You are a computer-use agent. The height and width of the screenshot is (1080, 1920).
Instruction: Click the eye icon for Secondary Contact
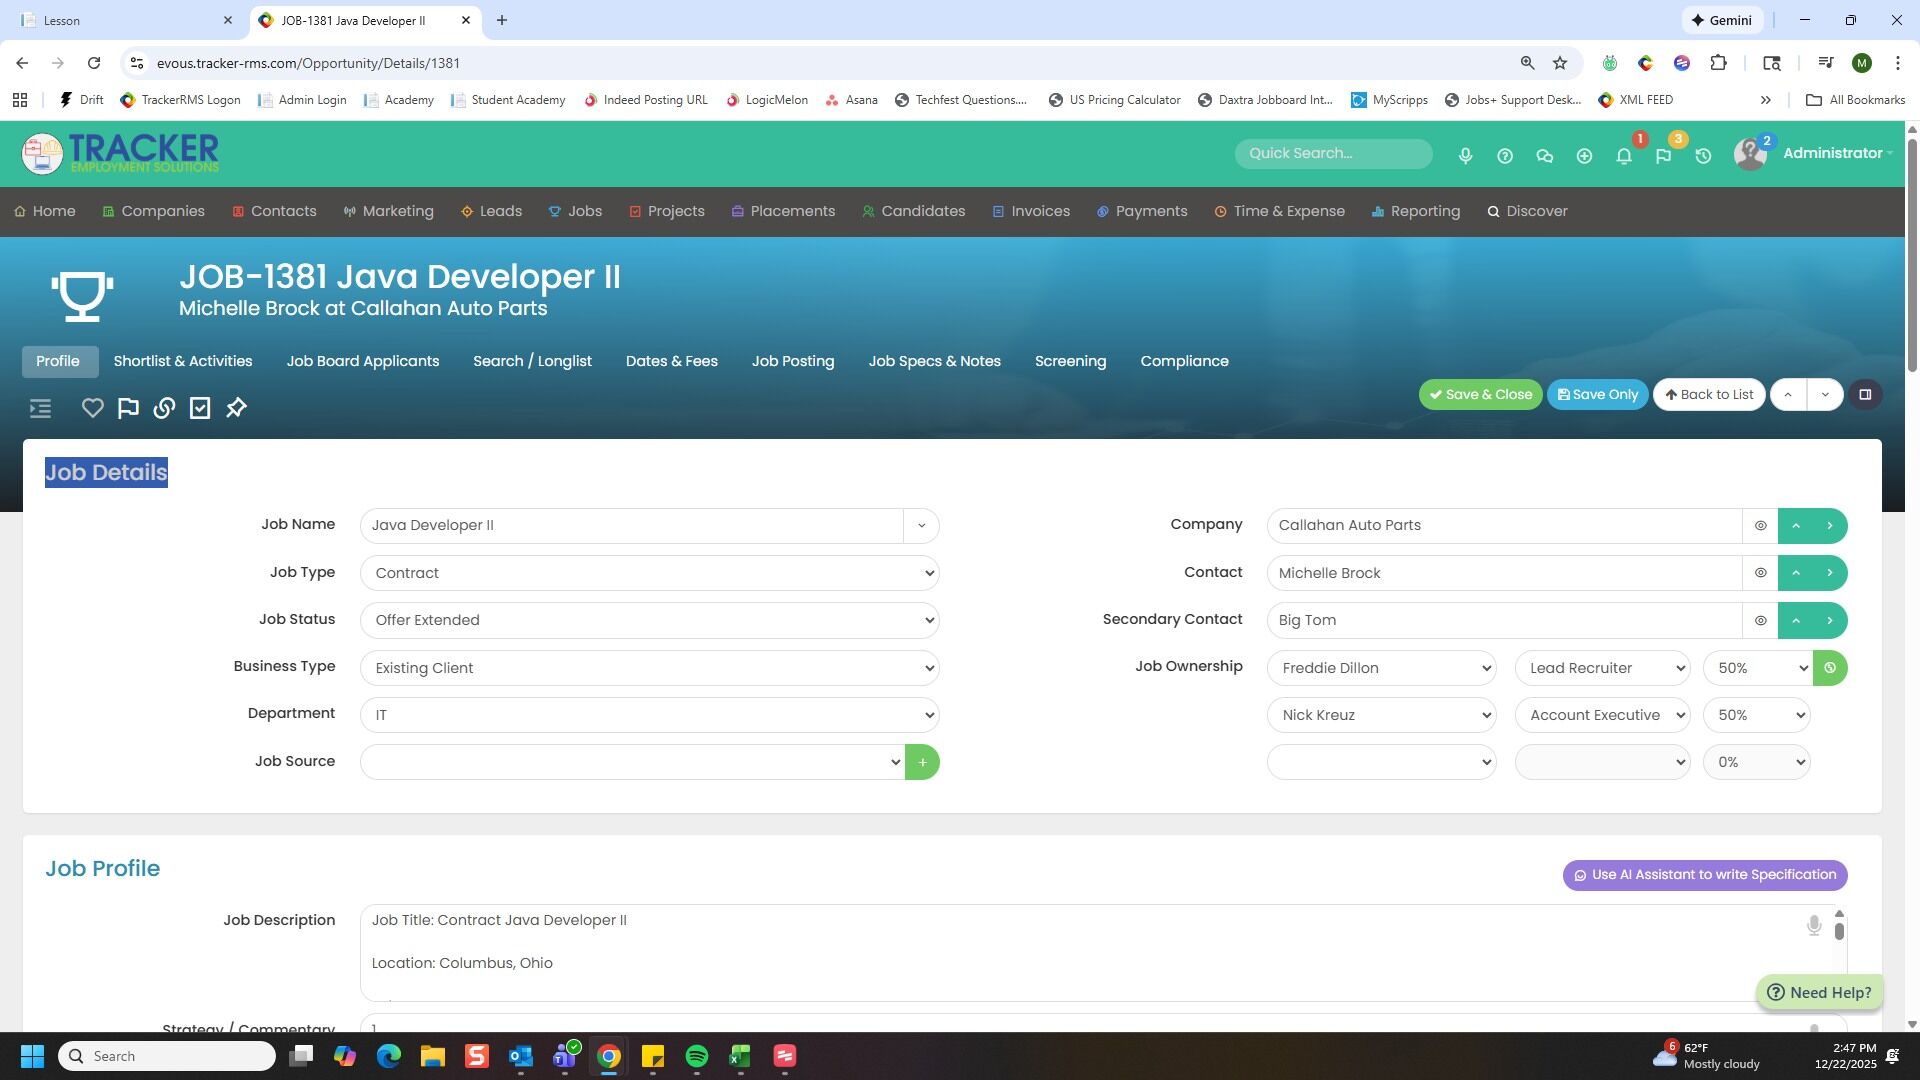pos(1760,621)
